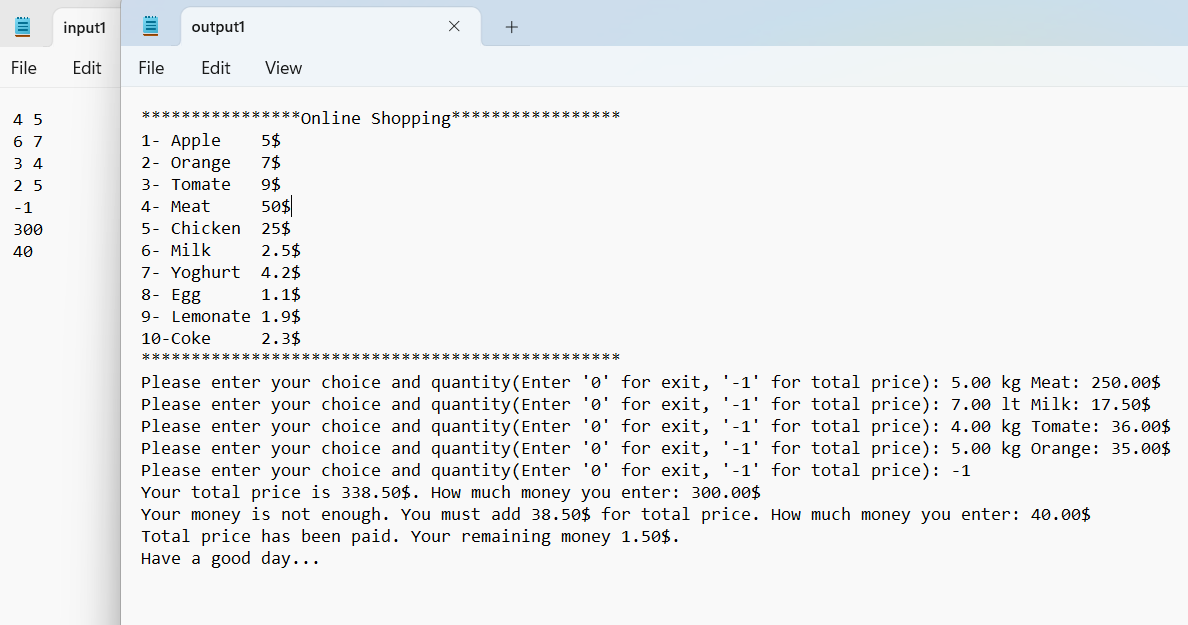
Task: Select the output1 tab
Action: point(219,27)
